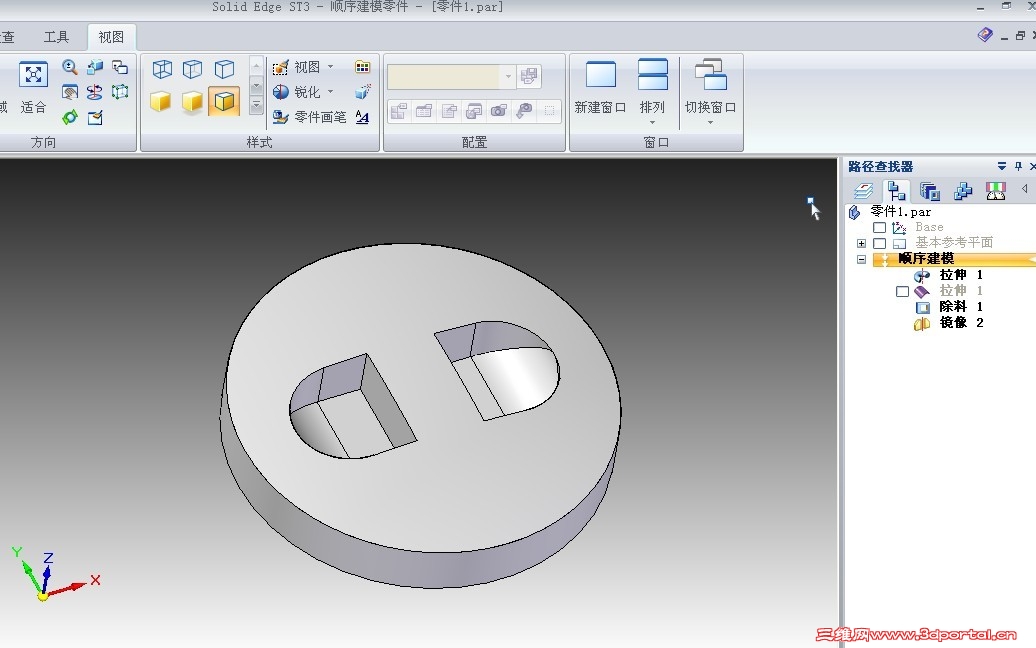This screenshot has height=648, width=1036.
Task: Open the blue blocks family tab in PathFinder
Action: pos(963,191)
